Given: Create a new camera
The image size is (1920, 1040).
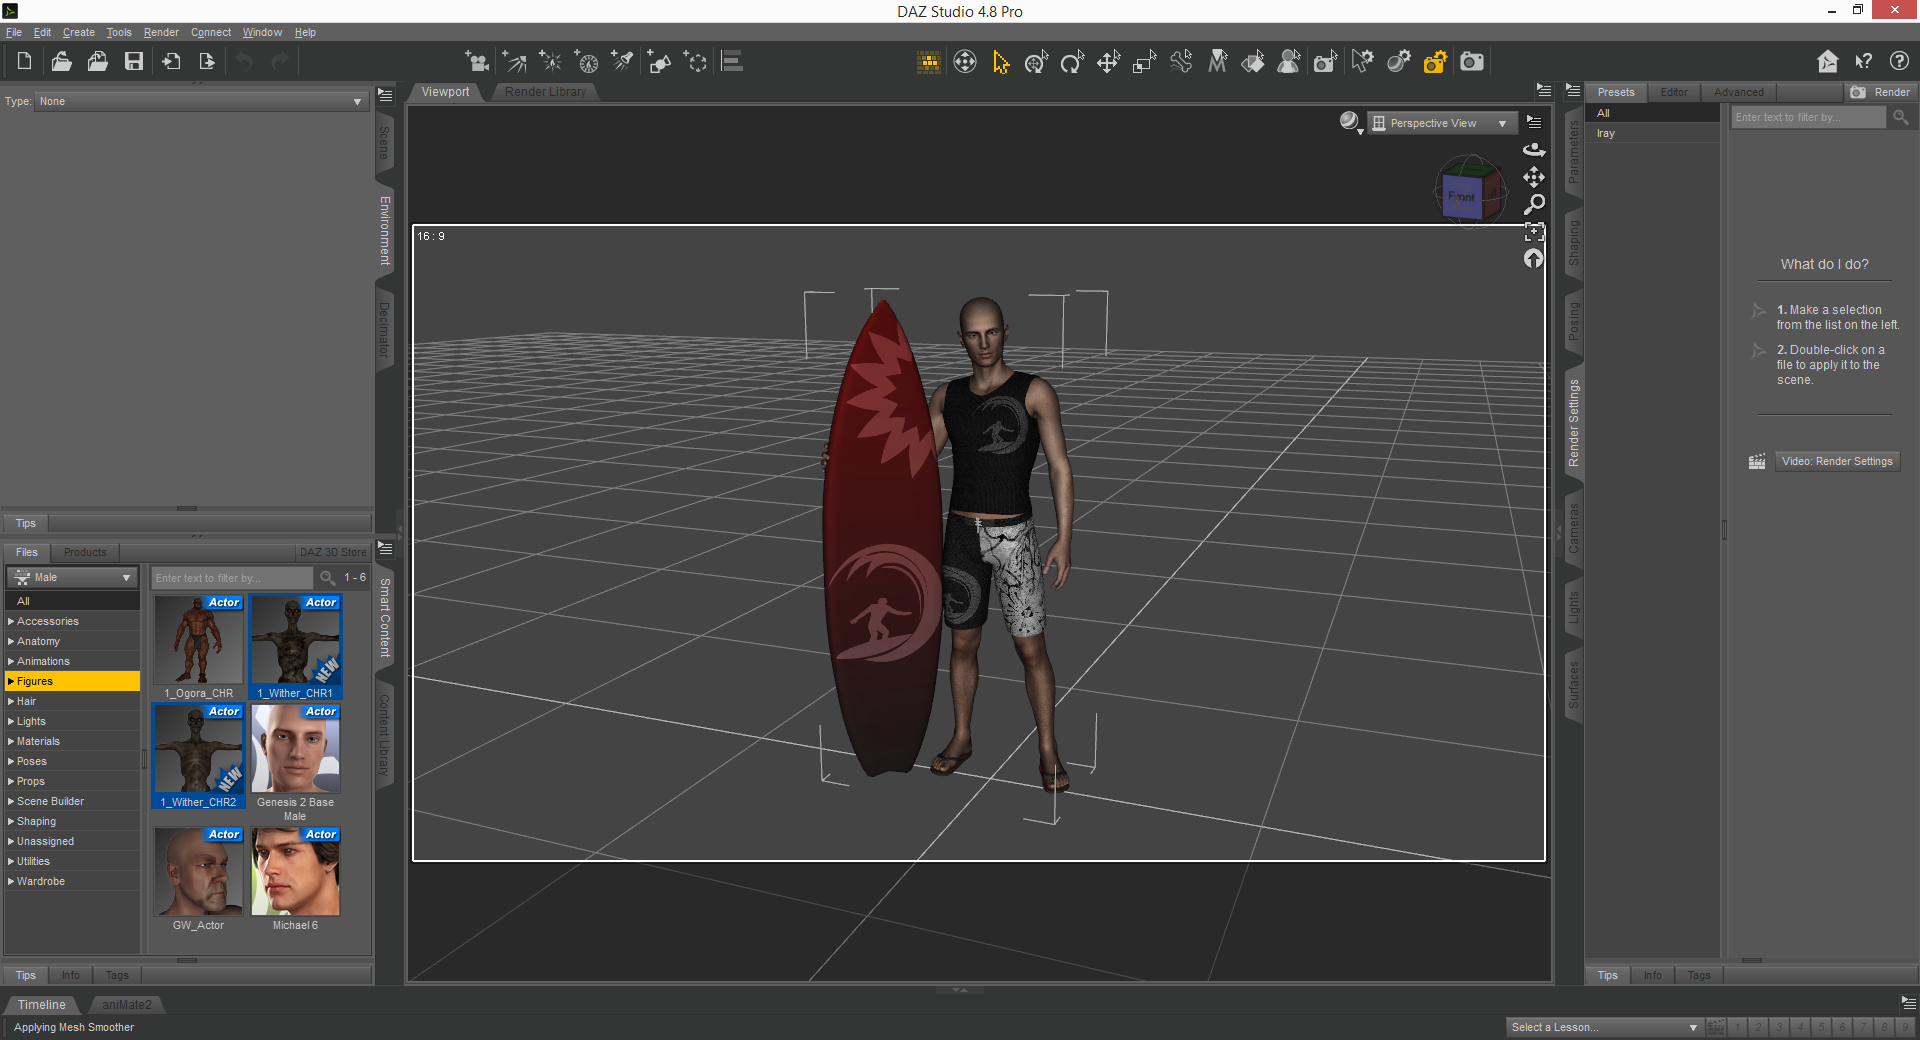Looking at the screenshot, I should 477,61.
